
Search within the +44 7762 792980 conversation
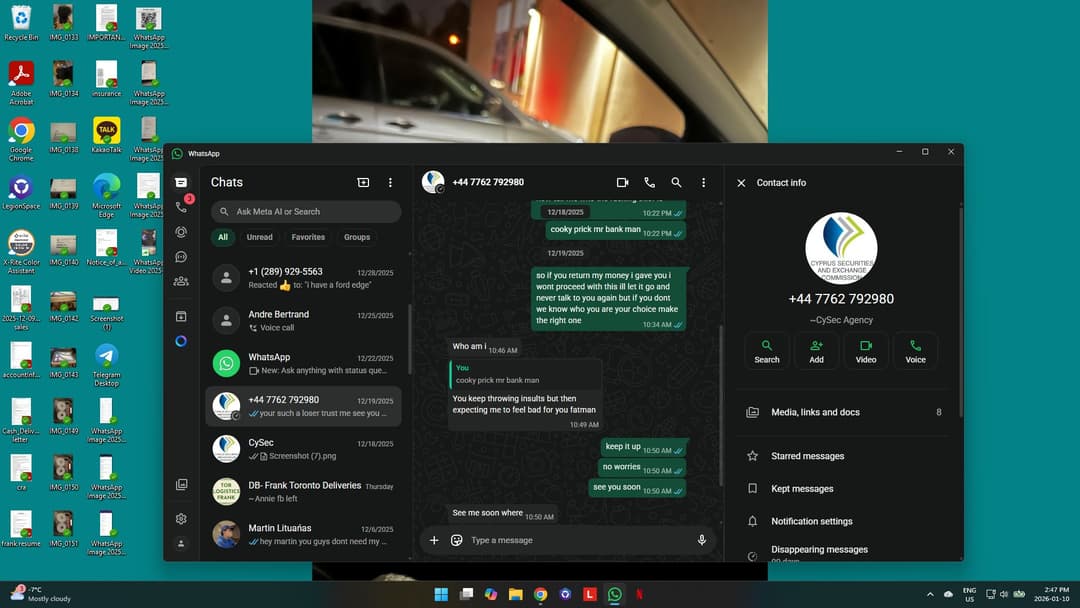click(676, 182)
